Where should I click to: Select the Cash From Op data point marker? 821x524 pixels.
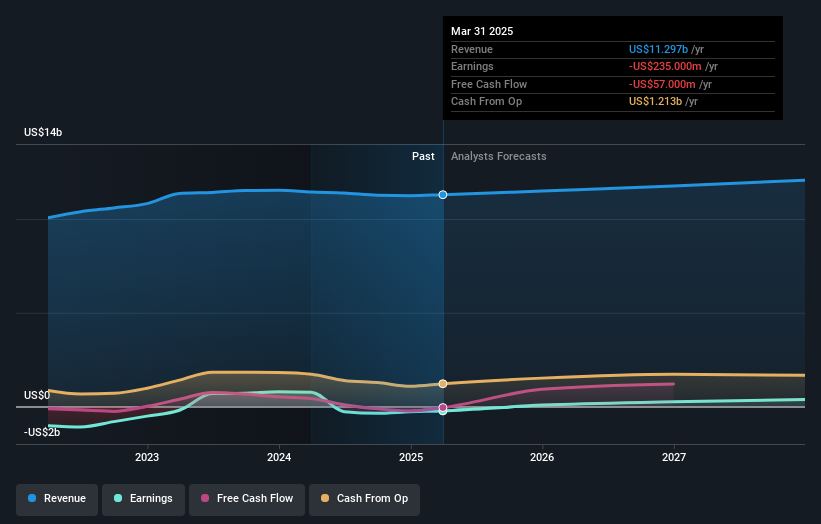click(443, 384)
